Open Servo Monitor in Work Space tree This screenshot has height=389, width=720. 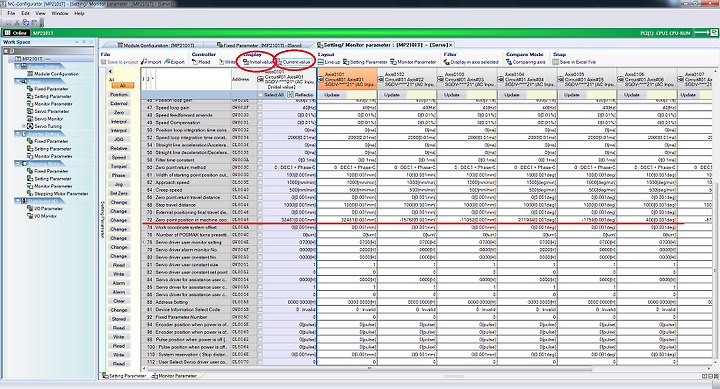(x=49, y=118)
